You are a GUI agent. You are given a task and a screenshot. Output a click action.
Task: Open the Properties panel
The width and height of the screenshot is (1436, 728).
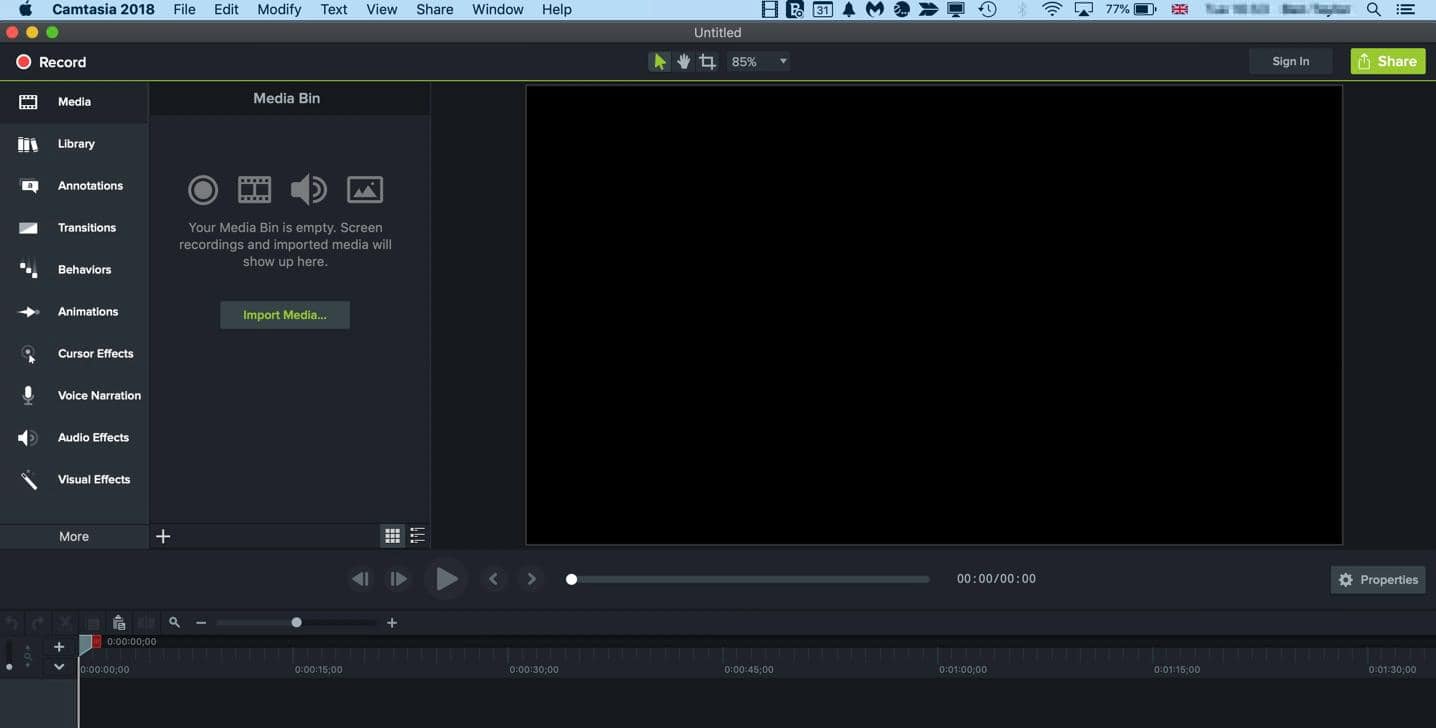(1378, 580)
